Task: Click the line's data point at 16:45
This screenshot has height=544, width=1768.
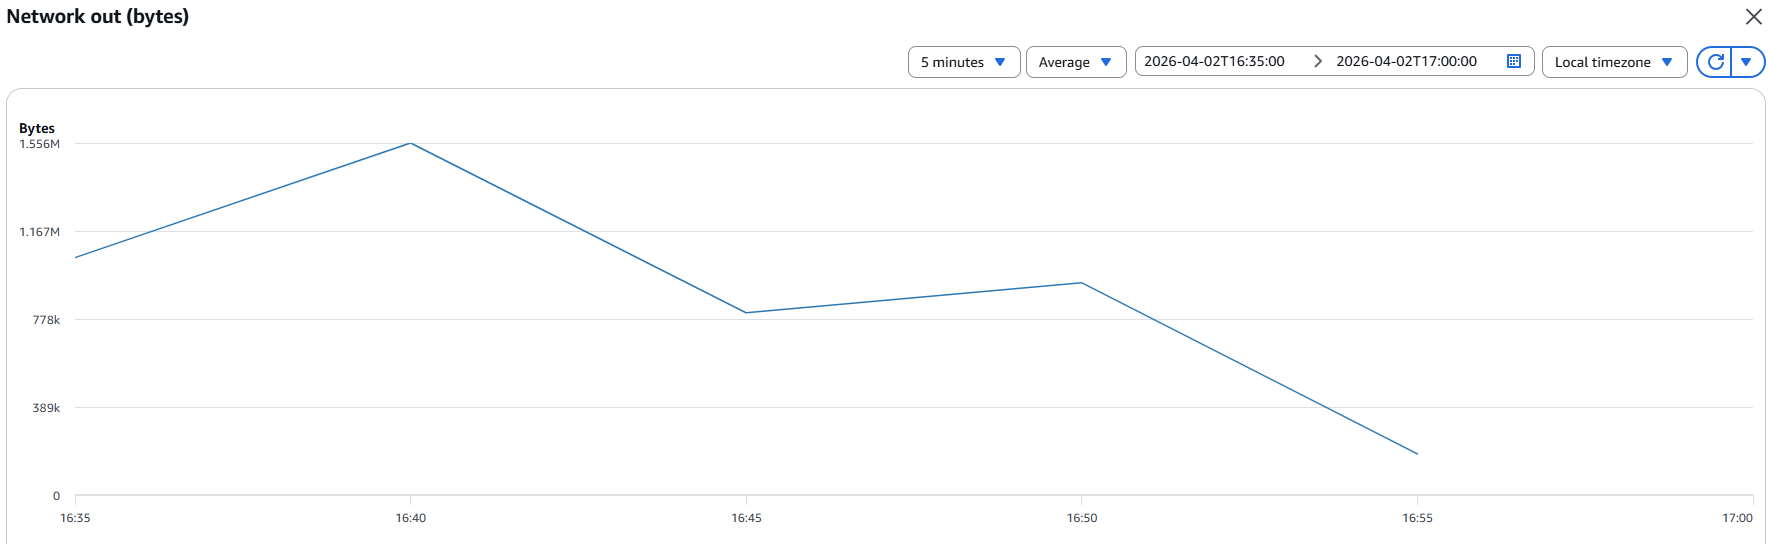Action: pos(746,313)
